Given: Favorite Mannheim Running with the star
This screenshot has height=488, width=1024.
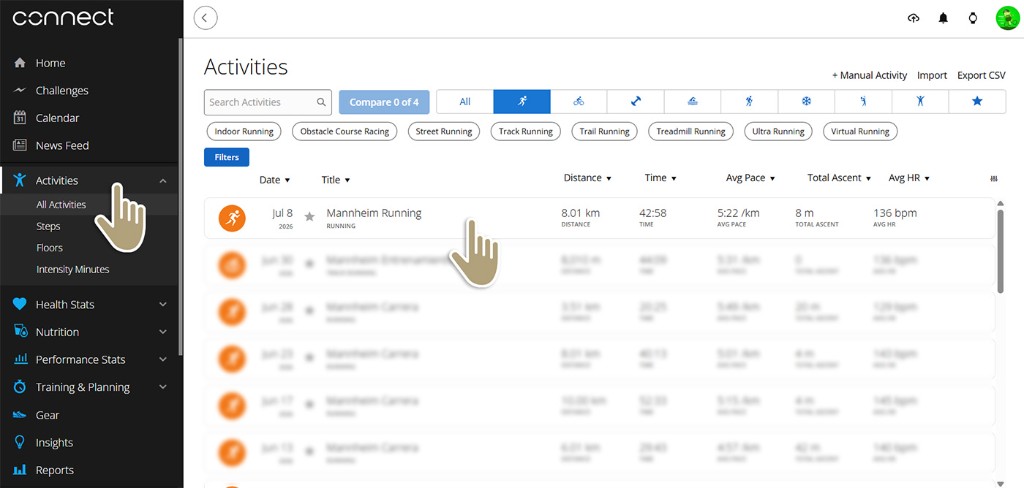Looking at the screenshot, I should pyautogui.click(x=310, y=216).
